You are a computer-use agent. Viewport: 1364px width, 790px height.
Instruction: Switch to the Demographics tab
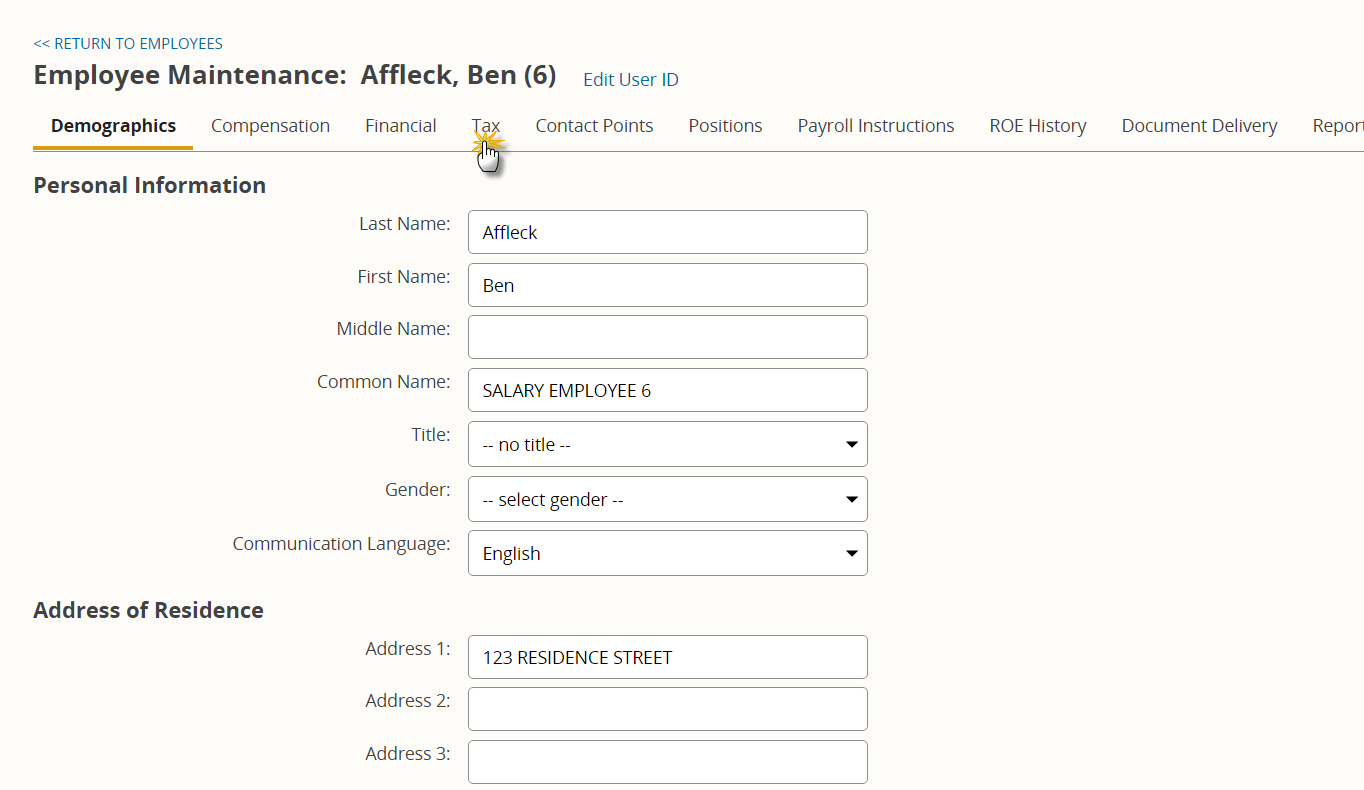[x=113, y=126]
